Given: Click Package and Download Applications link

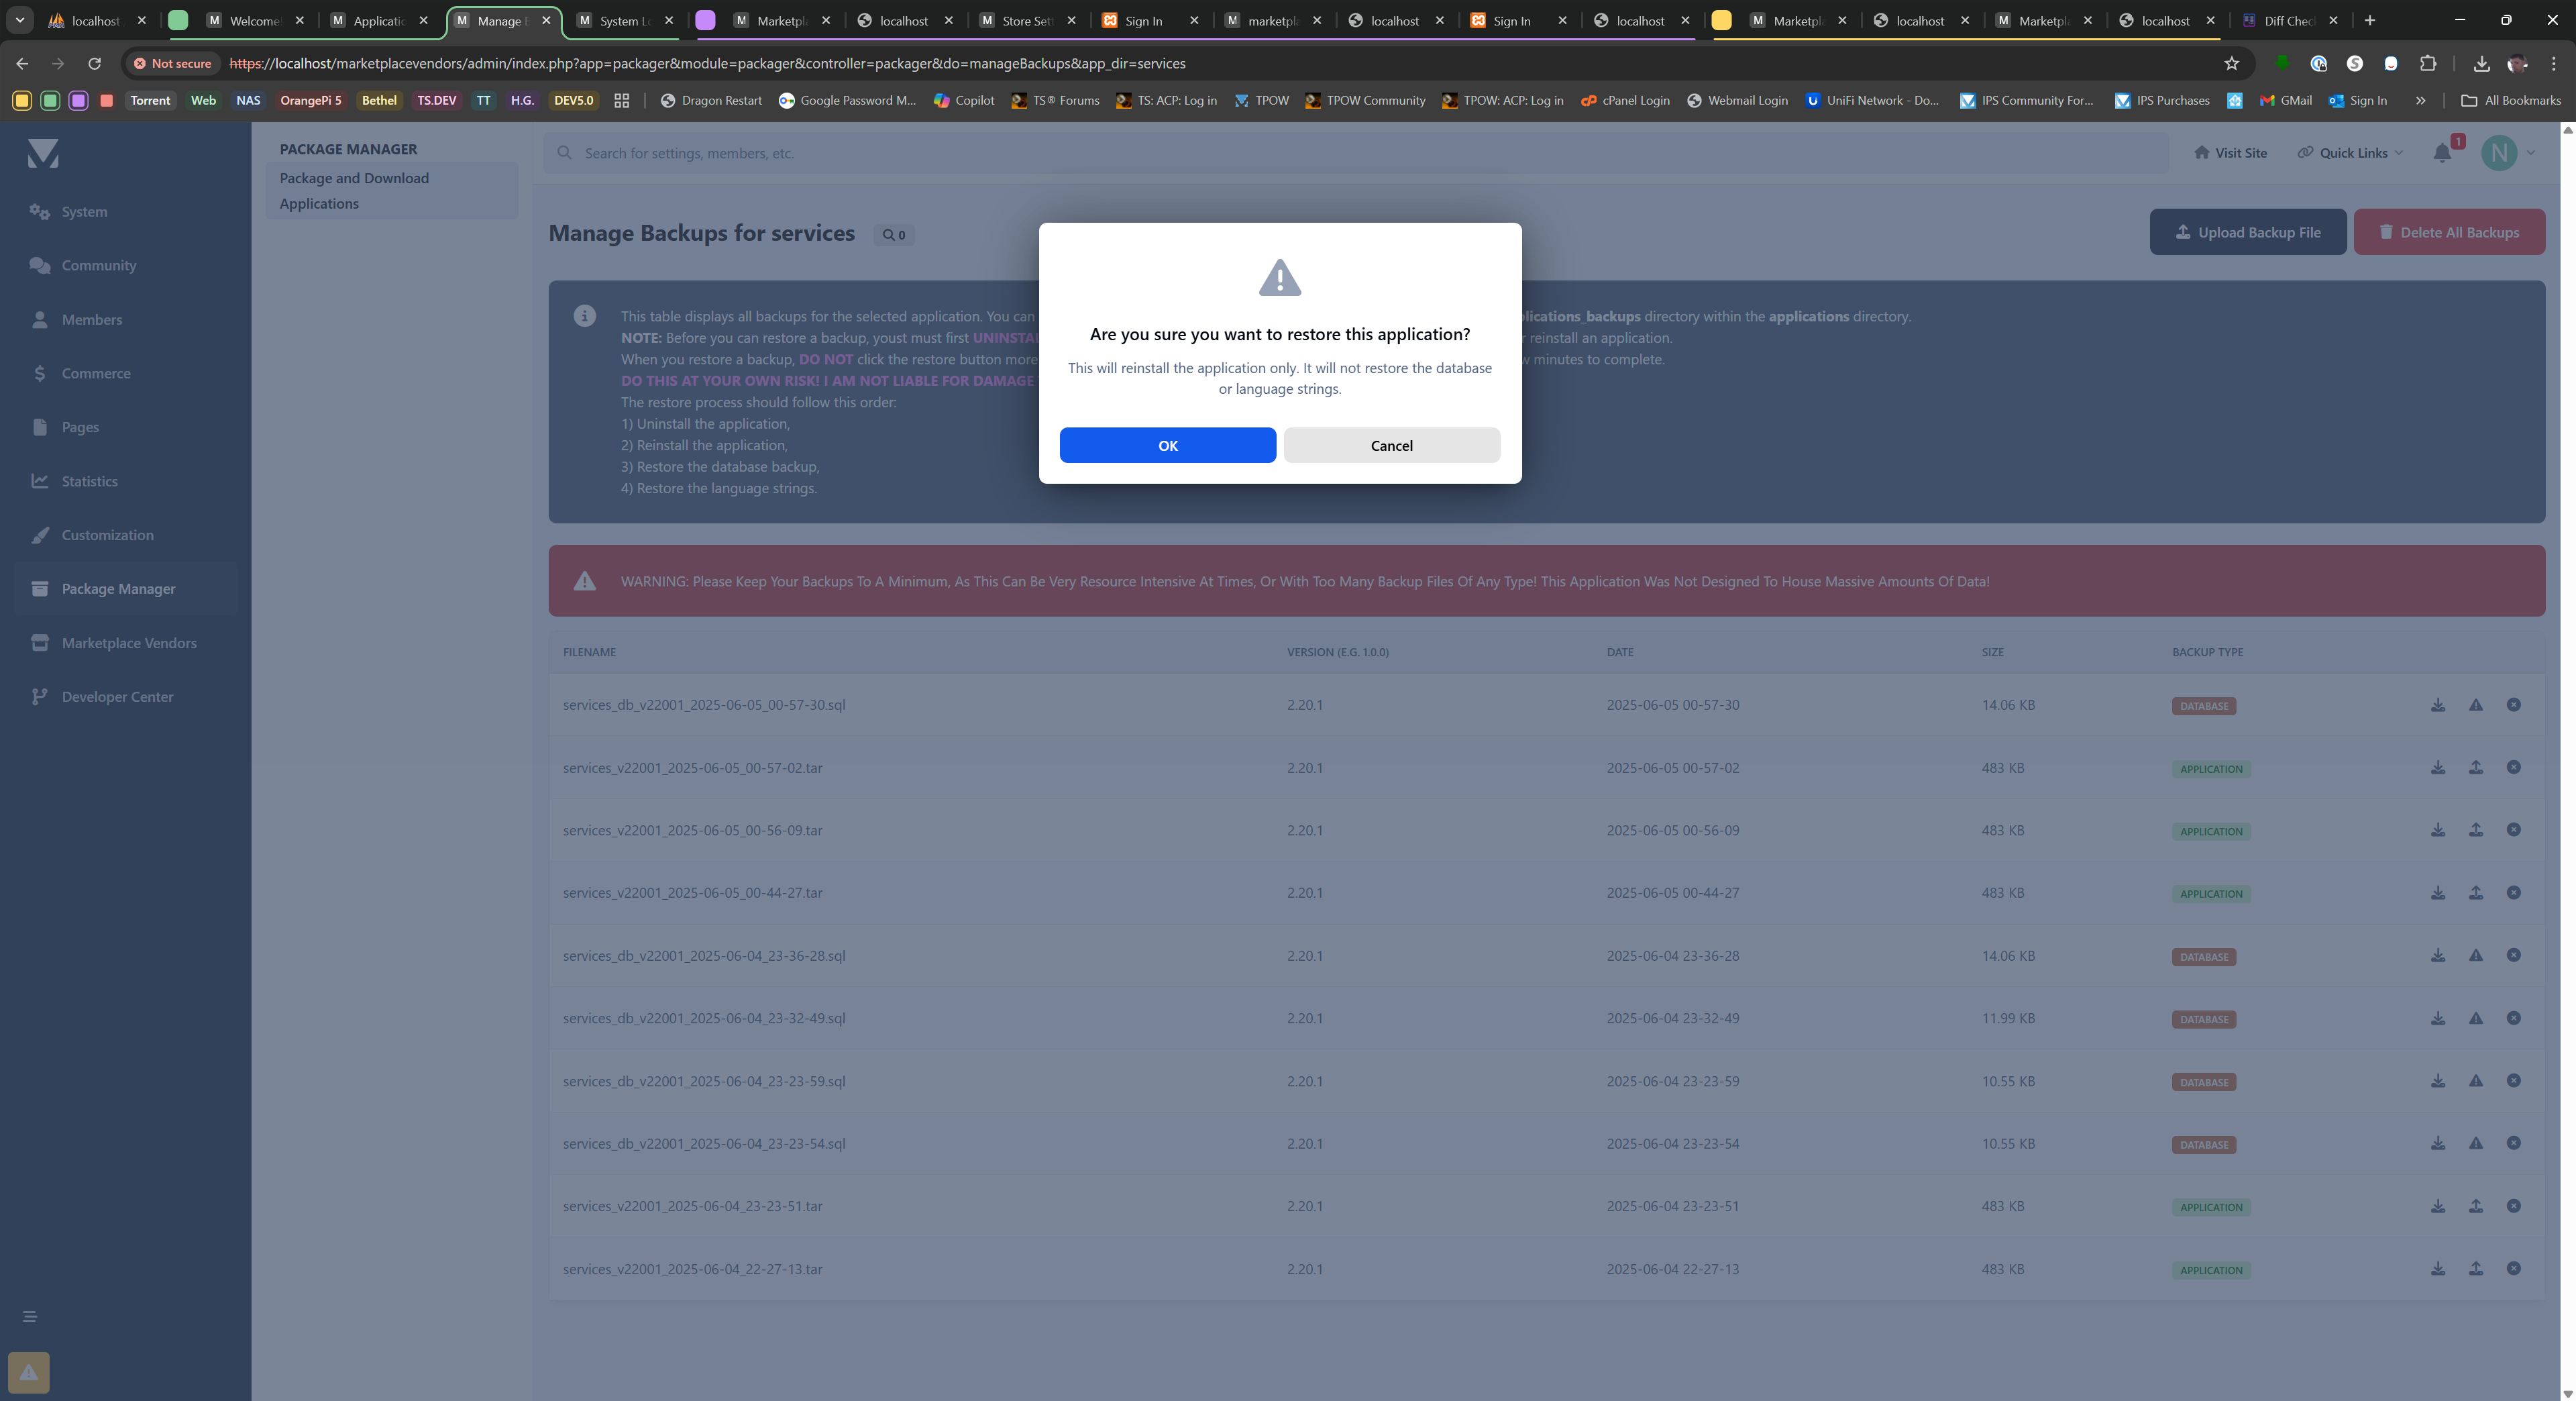Looking at the screenshot, I should pyautogui.click(x=391, y=191).
